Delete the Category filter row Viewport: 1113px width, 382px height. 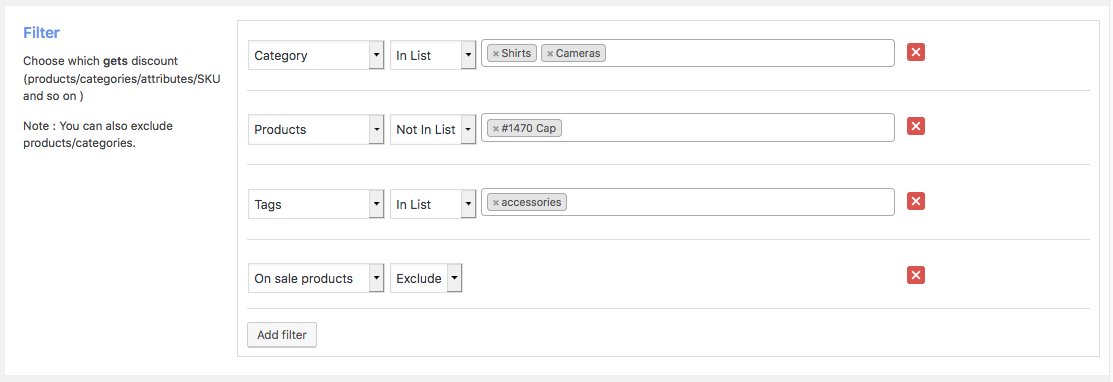[916, 53]
